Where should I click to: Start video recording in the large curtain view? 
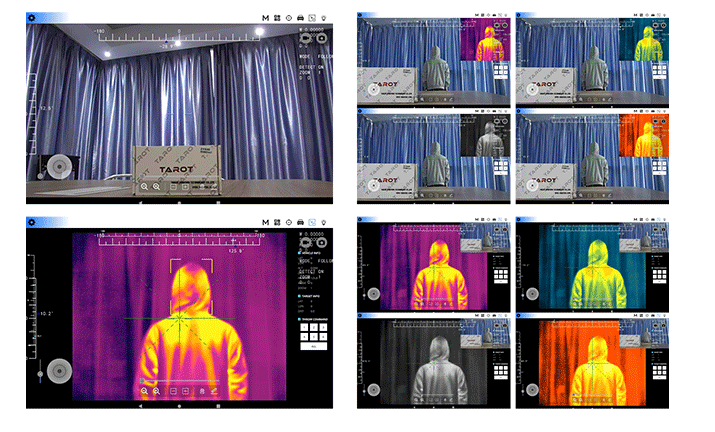coord(305,38)
